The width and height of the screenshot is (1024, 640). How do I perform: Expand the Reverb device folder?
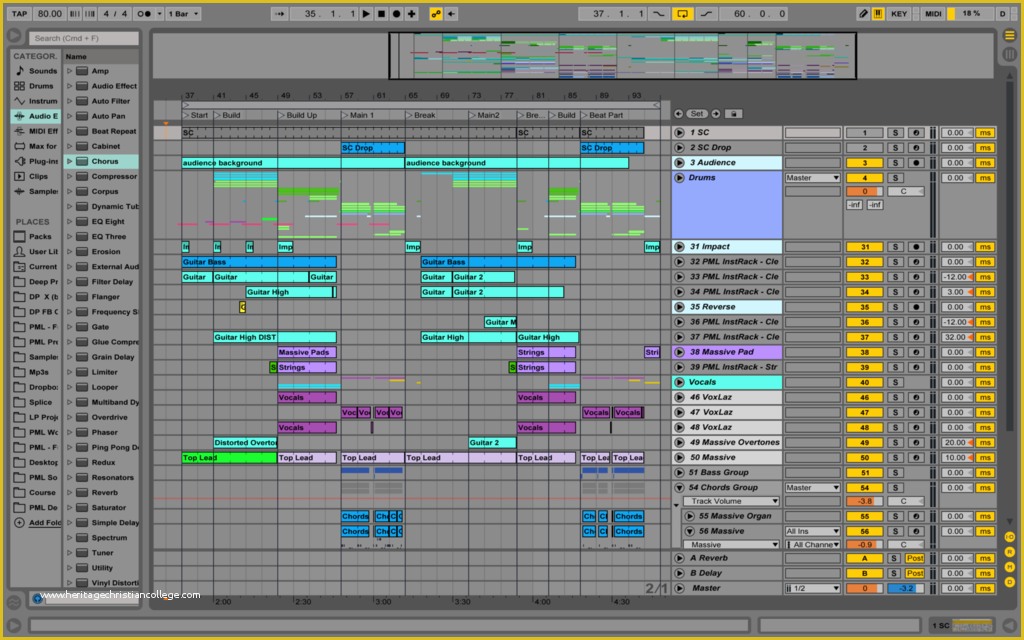(x=69, y=492)
